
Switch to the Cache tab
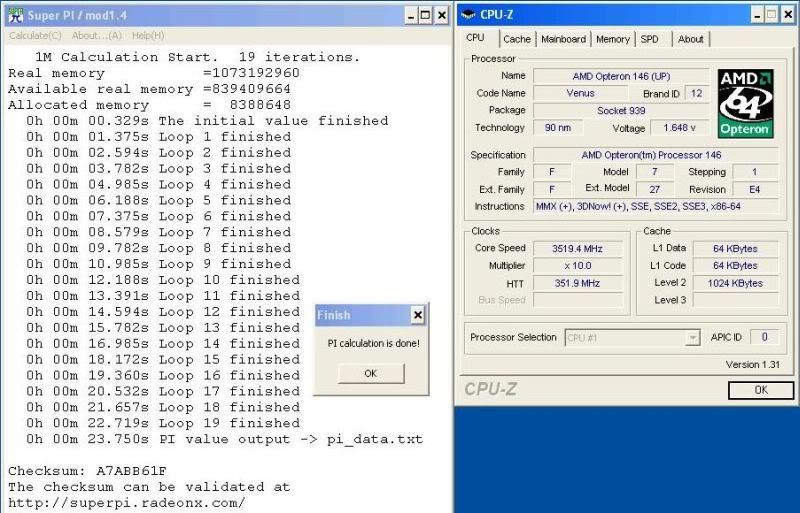pos(517,39)
